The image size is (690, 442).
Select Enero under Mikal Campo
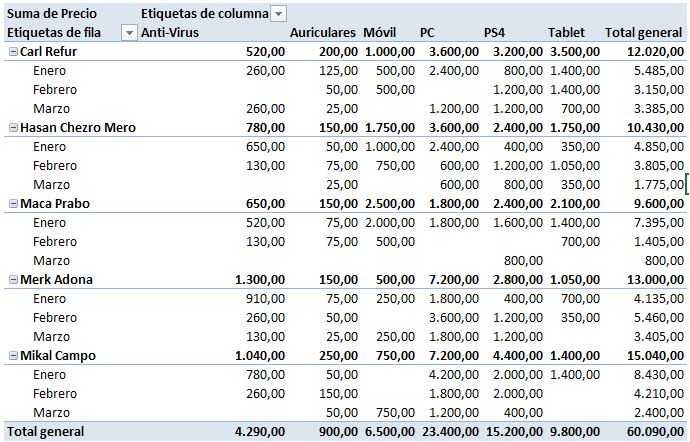[49, 375]
